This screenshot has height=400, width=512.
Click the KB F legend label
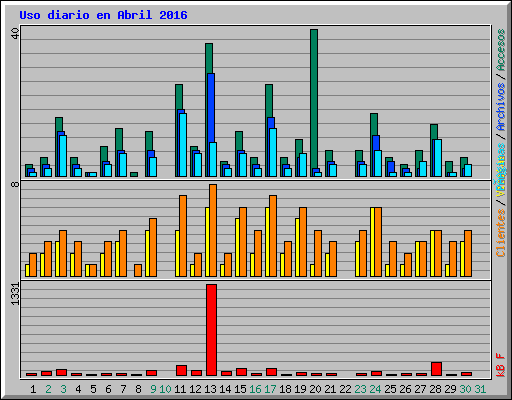tap(501, 365)
